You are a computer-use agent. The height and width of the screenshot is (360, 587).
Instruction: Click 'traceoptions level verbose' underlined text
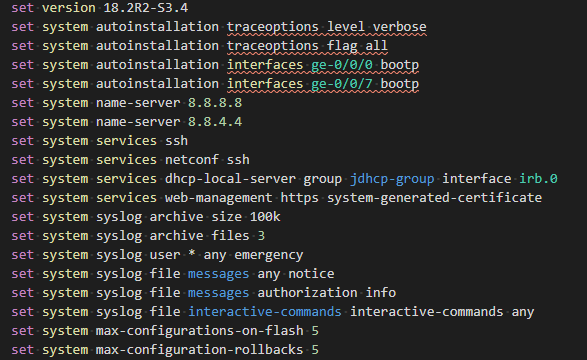tap(326, 27)
